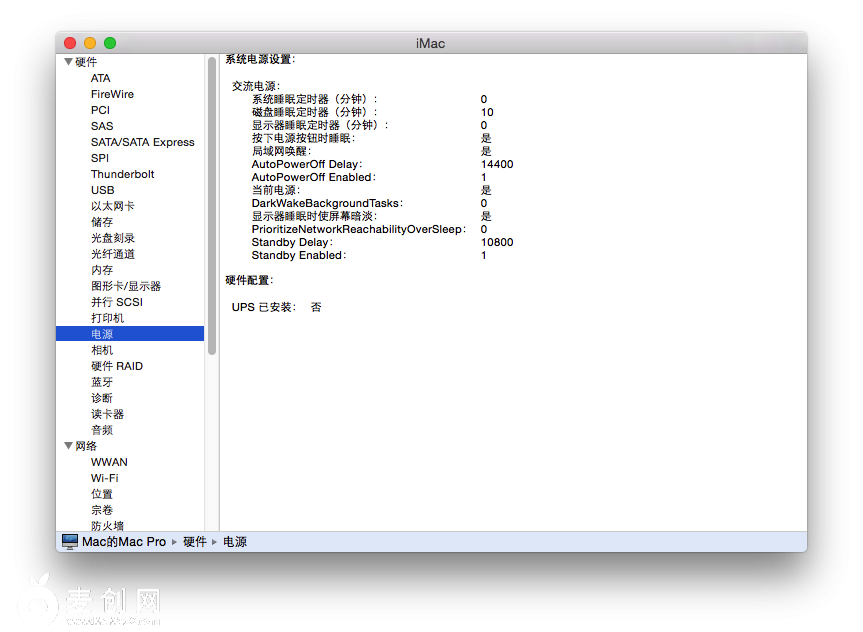Image resolution: width=863 pixels, height=632 pixels.
Task: Select USB in the sidebar
Action: point(102,190)
